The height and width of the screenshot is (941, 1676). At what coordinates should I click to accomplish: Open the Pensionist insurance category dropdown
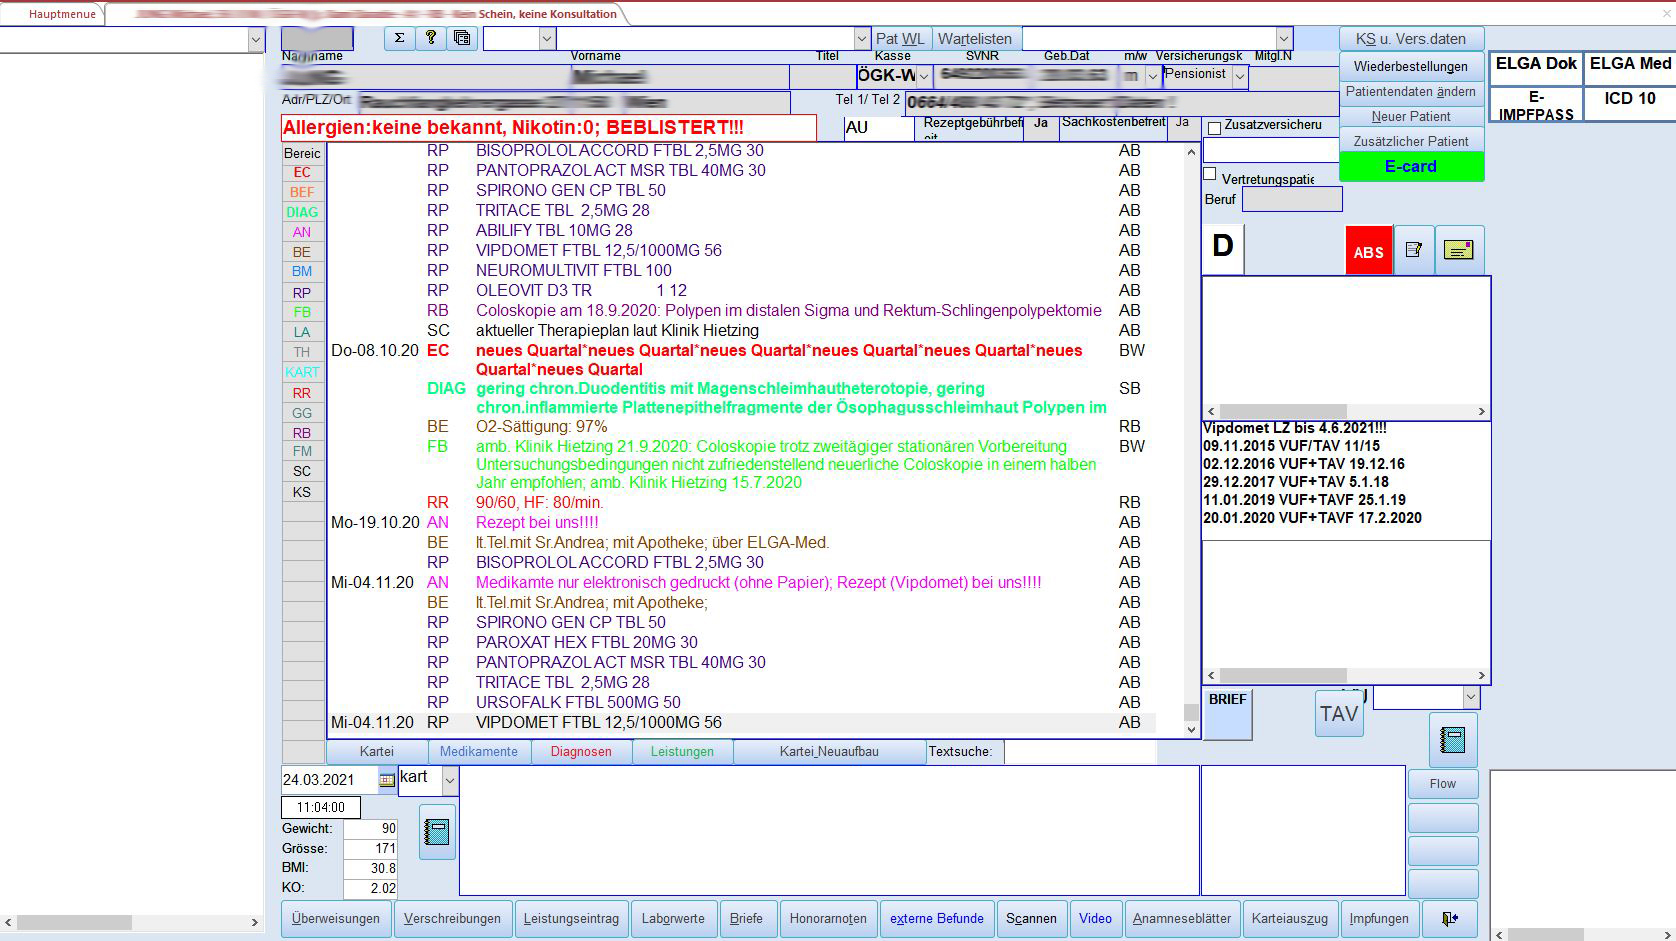(x=1240, y=76)
